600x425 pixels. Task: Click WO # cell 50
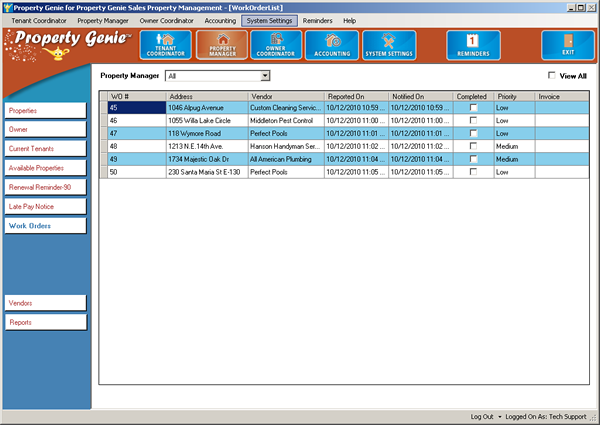[x=137, y=172]
